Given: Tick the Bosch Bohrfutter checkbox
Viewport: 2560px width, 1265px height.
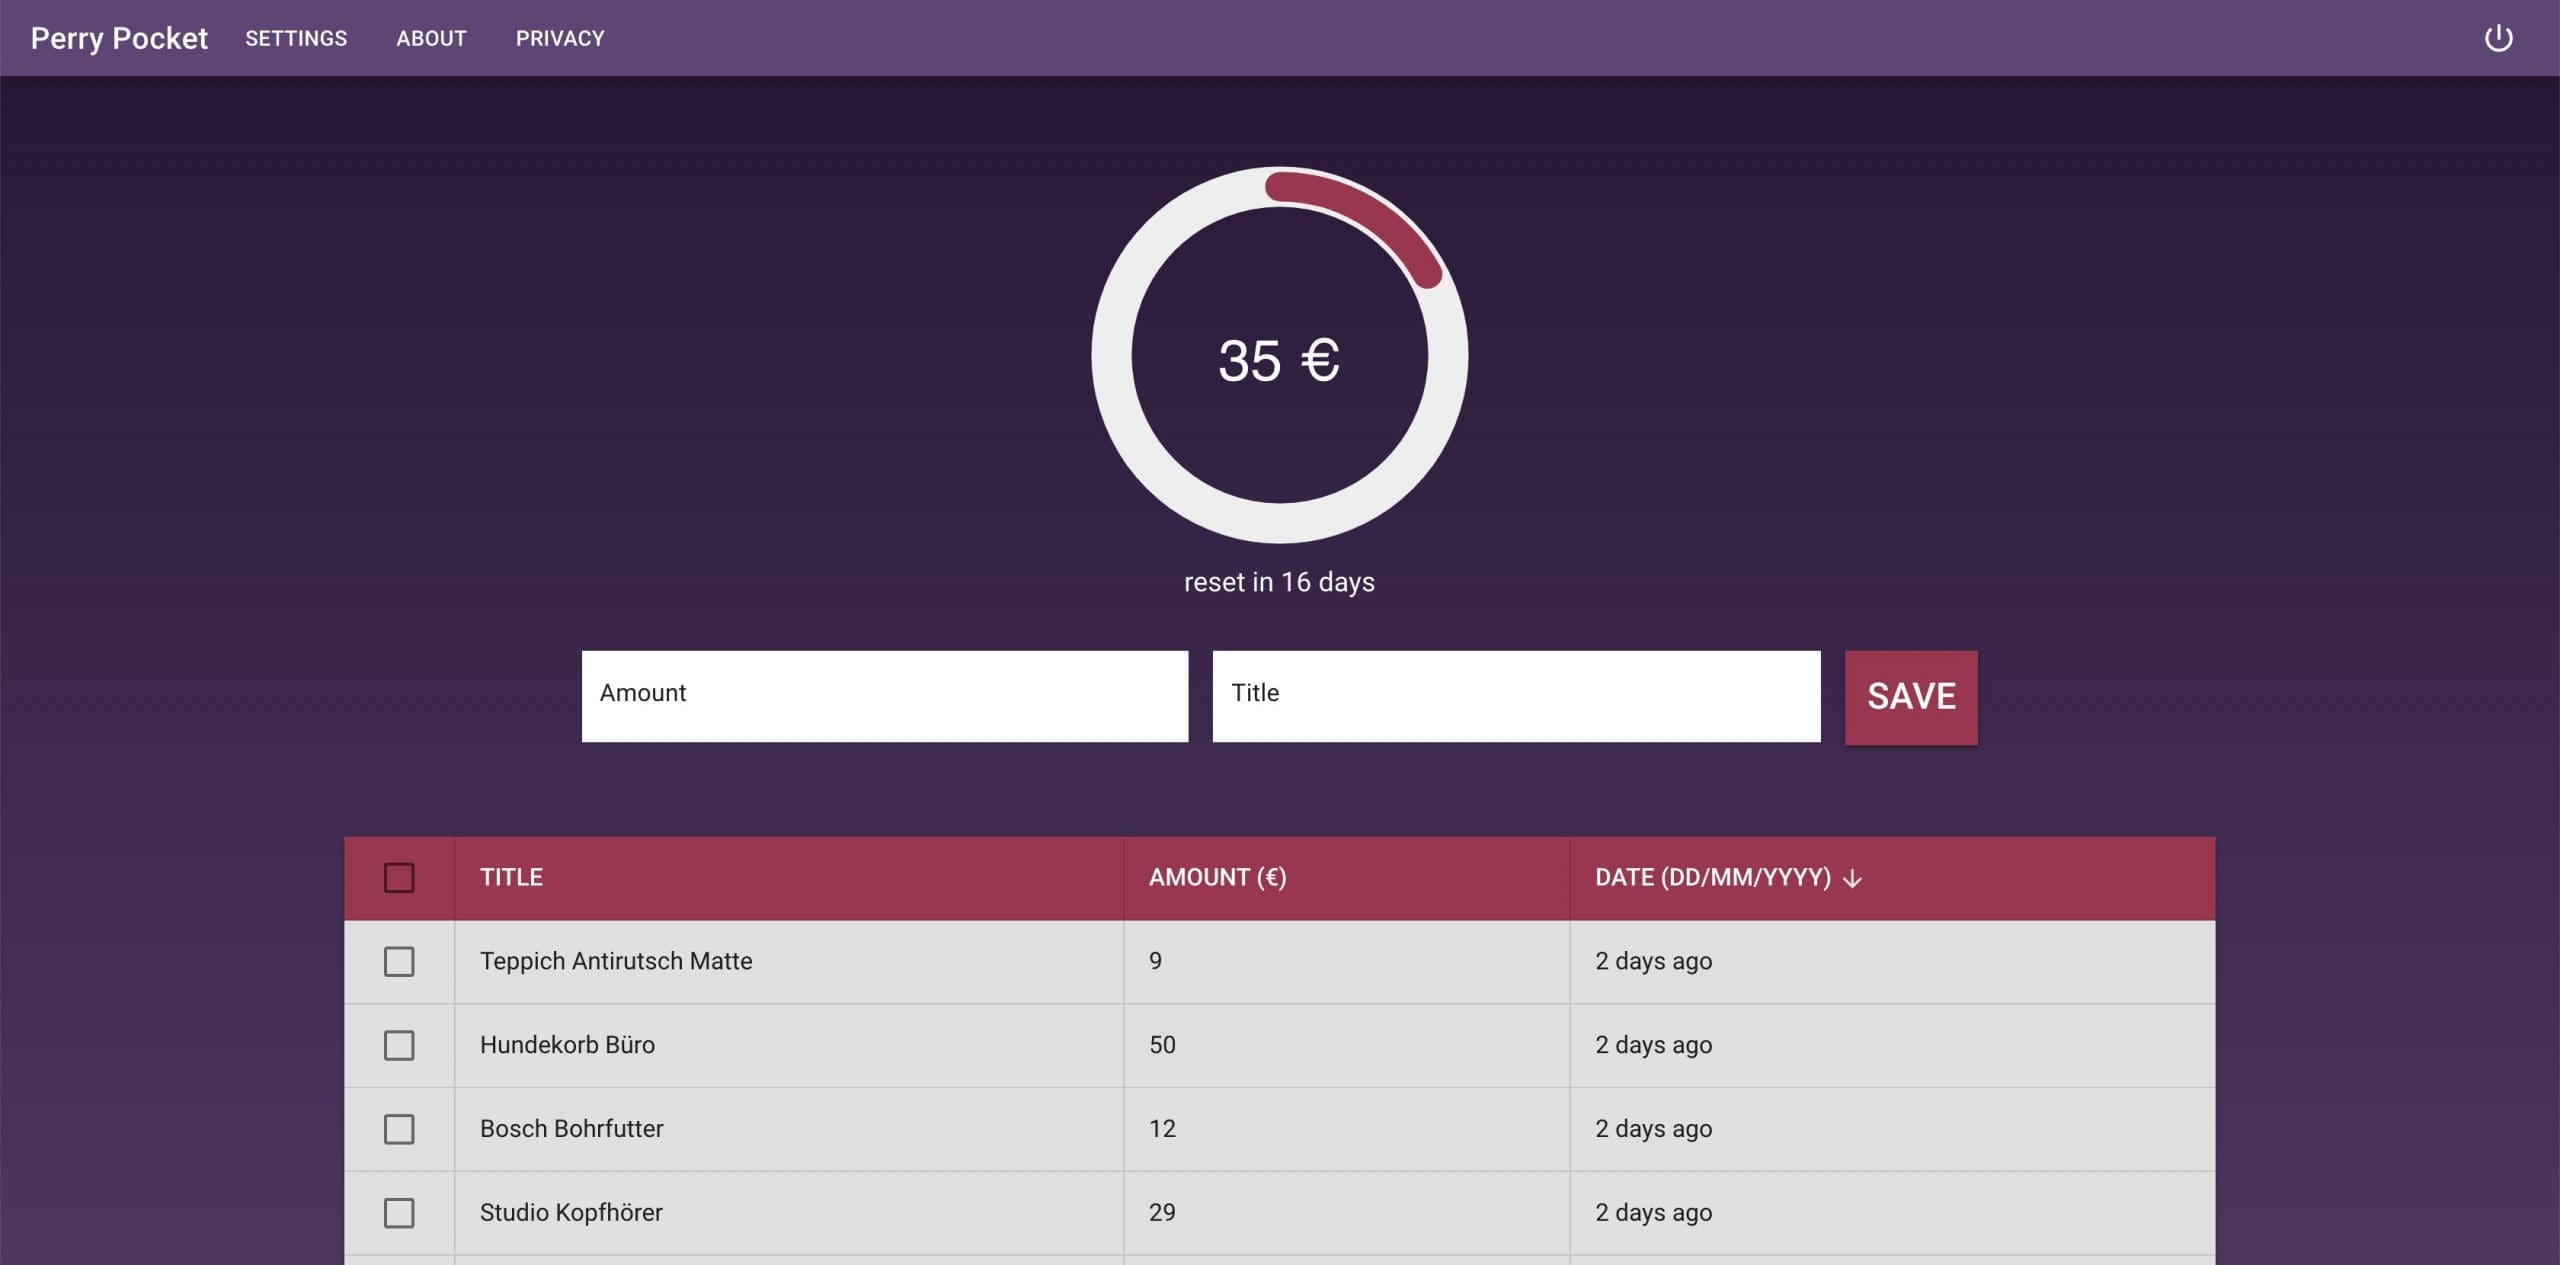Looking at the screenshot, I should 399,1129.
